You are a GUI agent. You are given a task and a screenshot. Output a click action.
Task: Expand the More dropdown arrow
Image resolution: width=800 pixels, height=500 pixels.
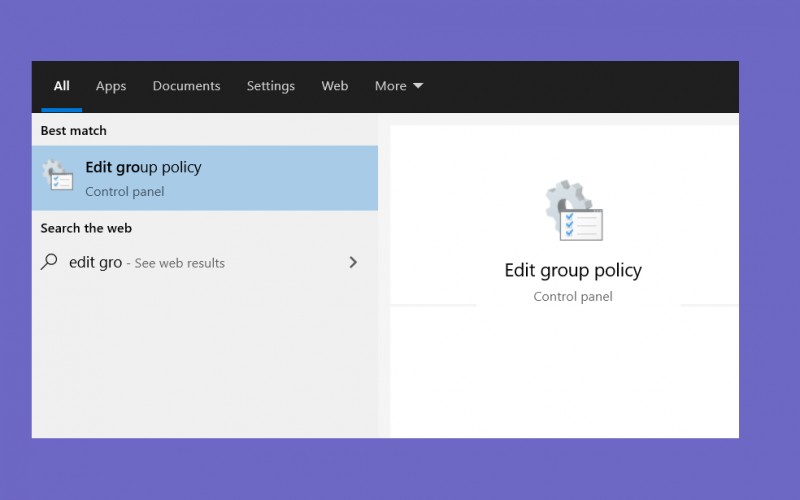click(x=418, y=86)
